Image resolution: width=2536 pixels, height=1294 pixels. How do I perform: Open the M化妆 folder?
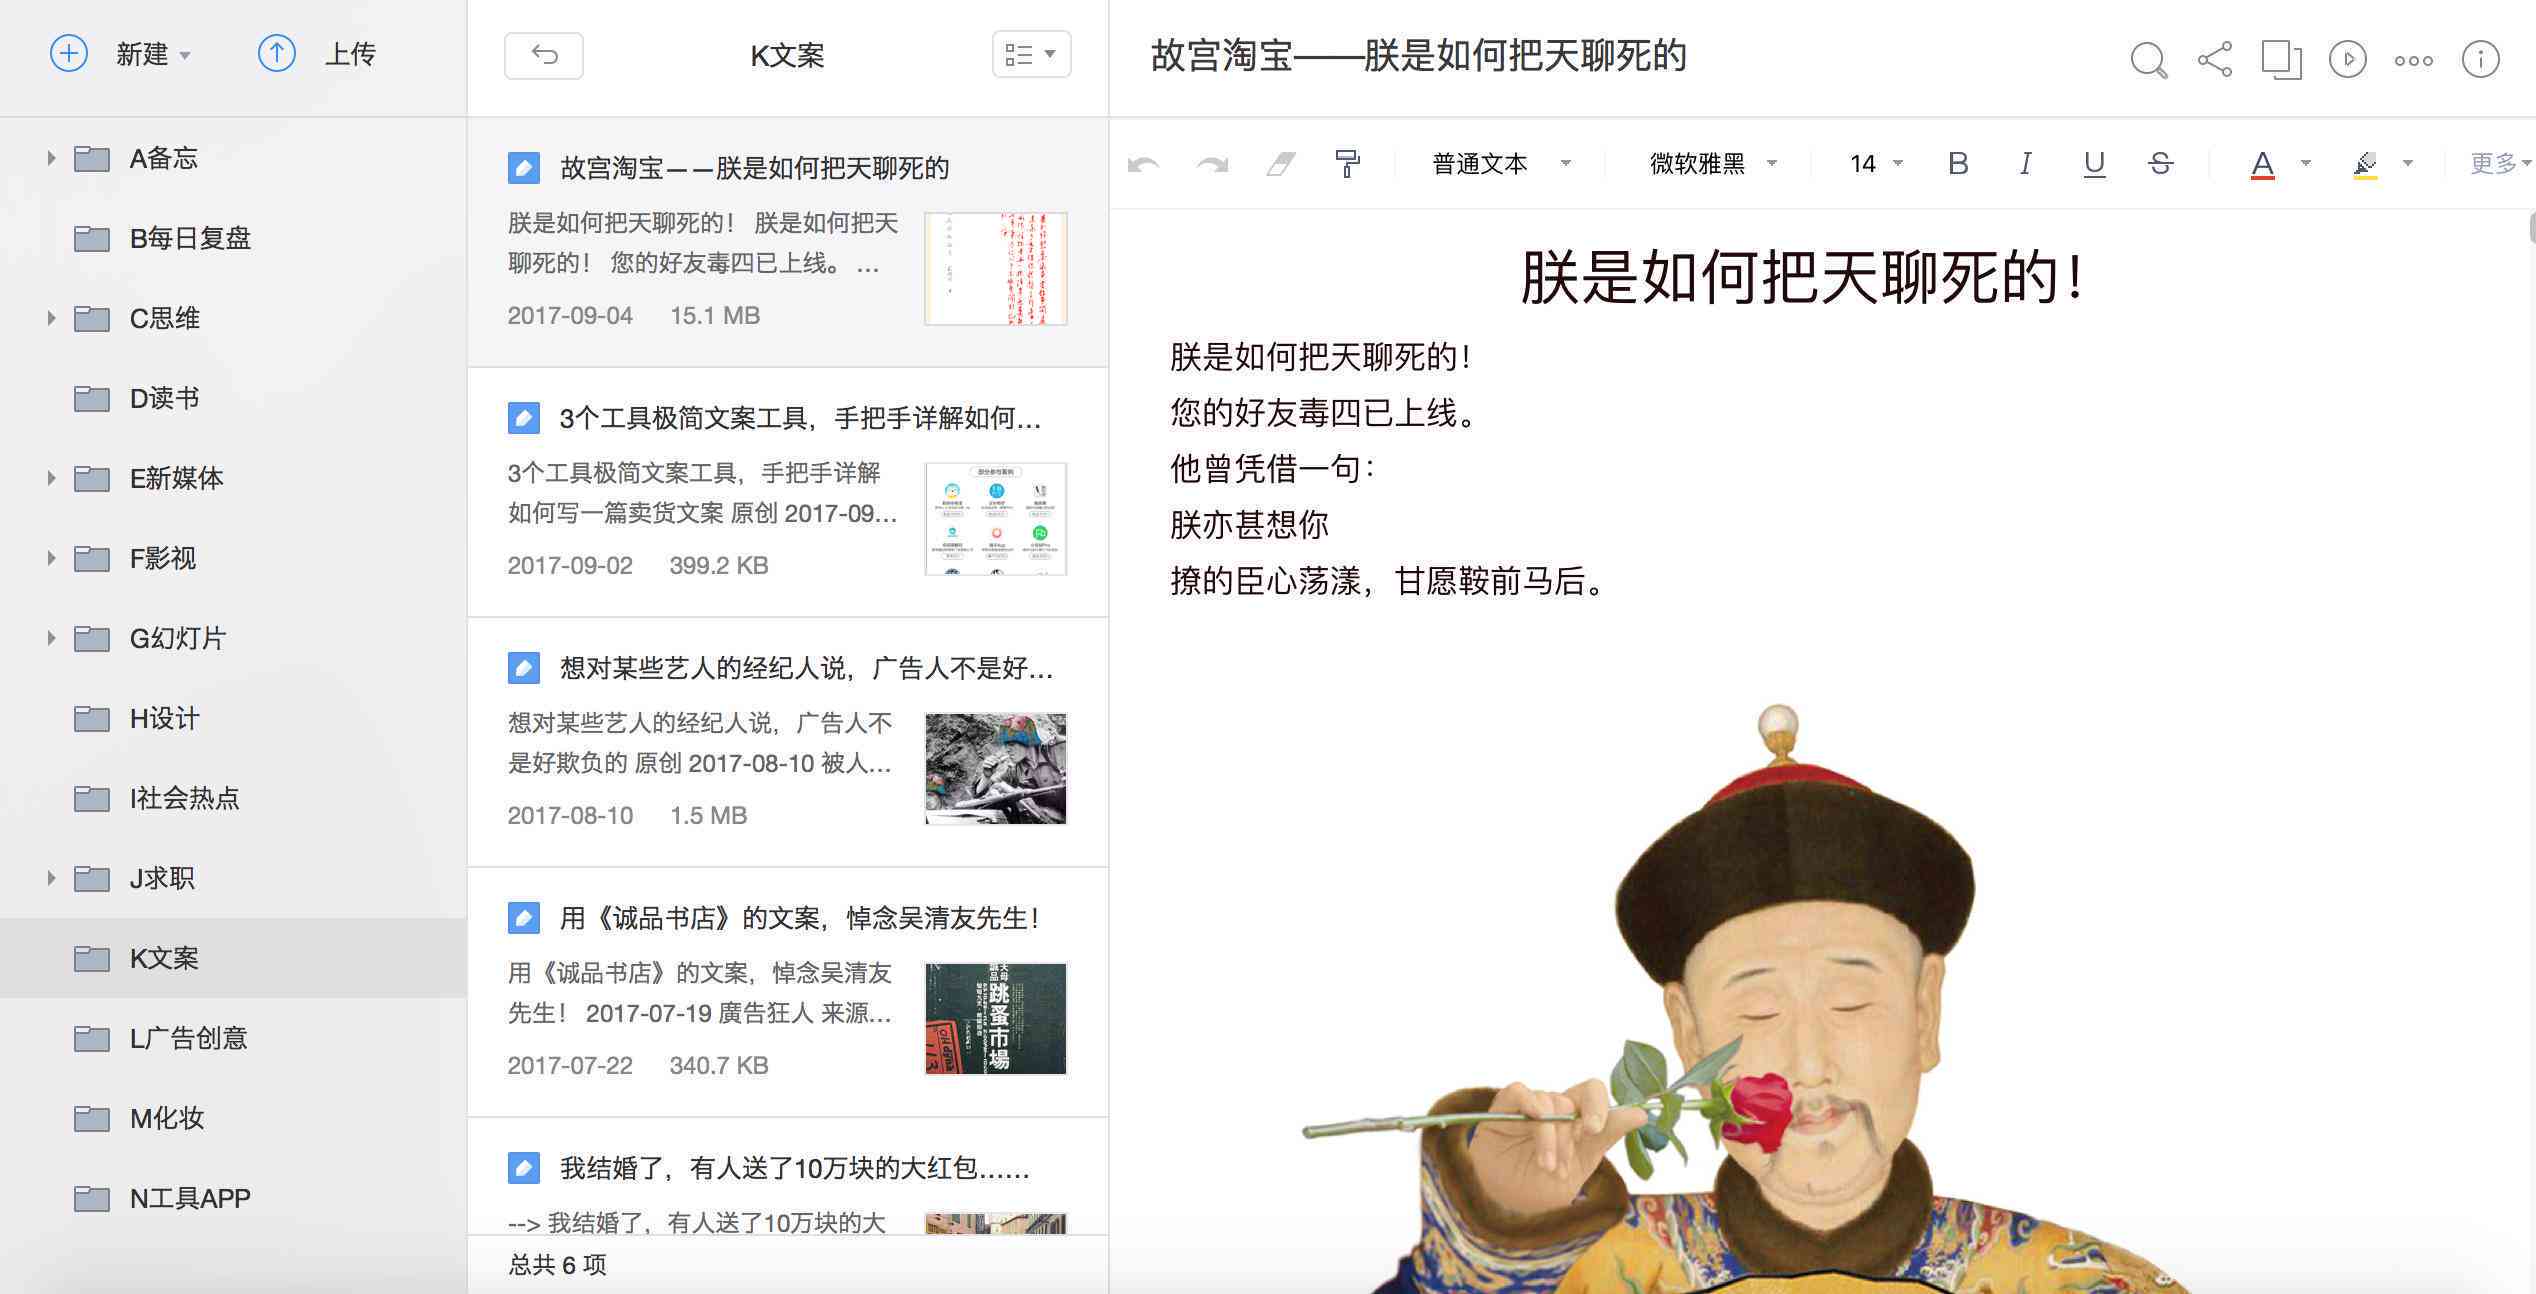tap(233, 1118)
